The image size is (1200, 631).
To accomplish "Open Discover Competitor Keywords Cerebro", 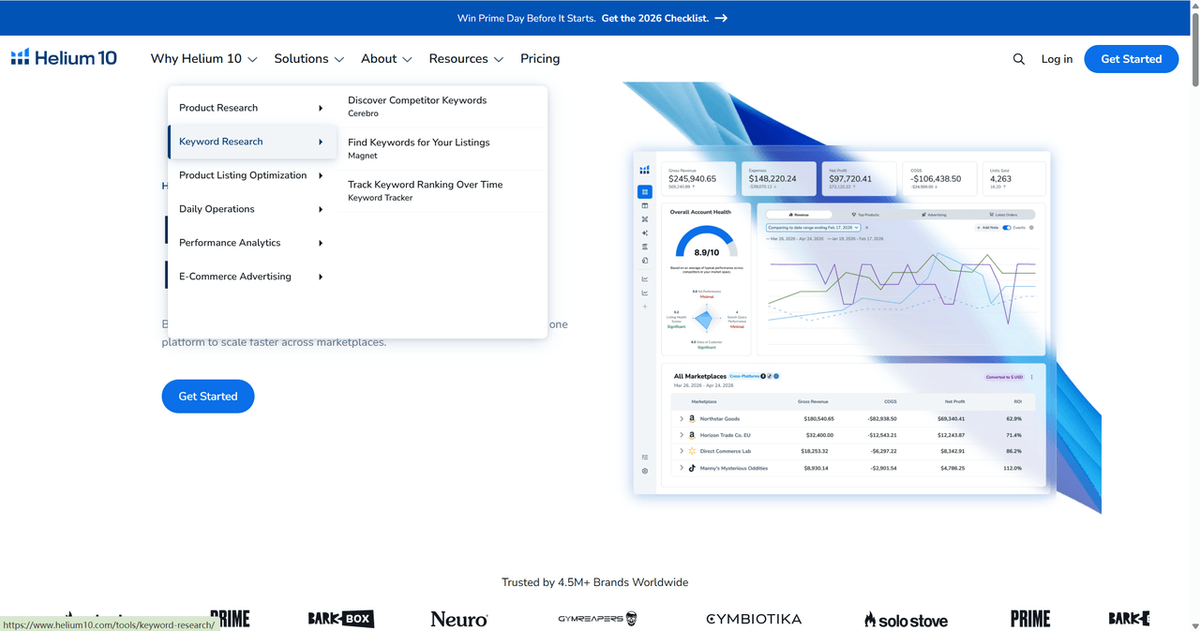I will click(x=444, y=106).
